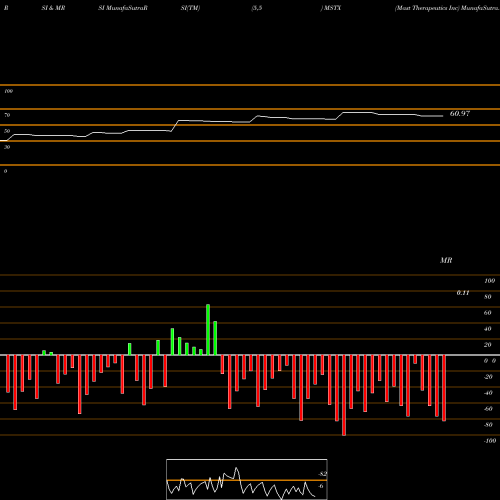Click the RSI value label 60.97

[x=460, y=114]
